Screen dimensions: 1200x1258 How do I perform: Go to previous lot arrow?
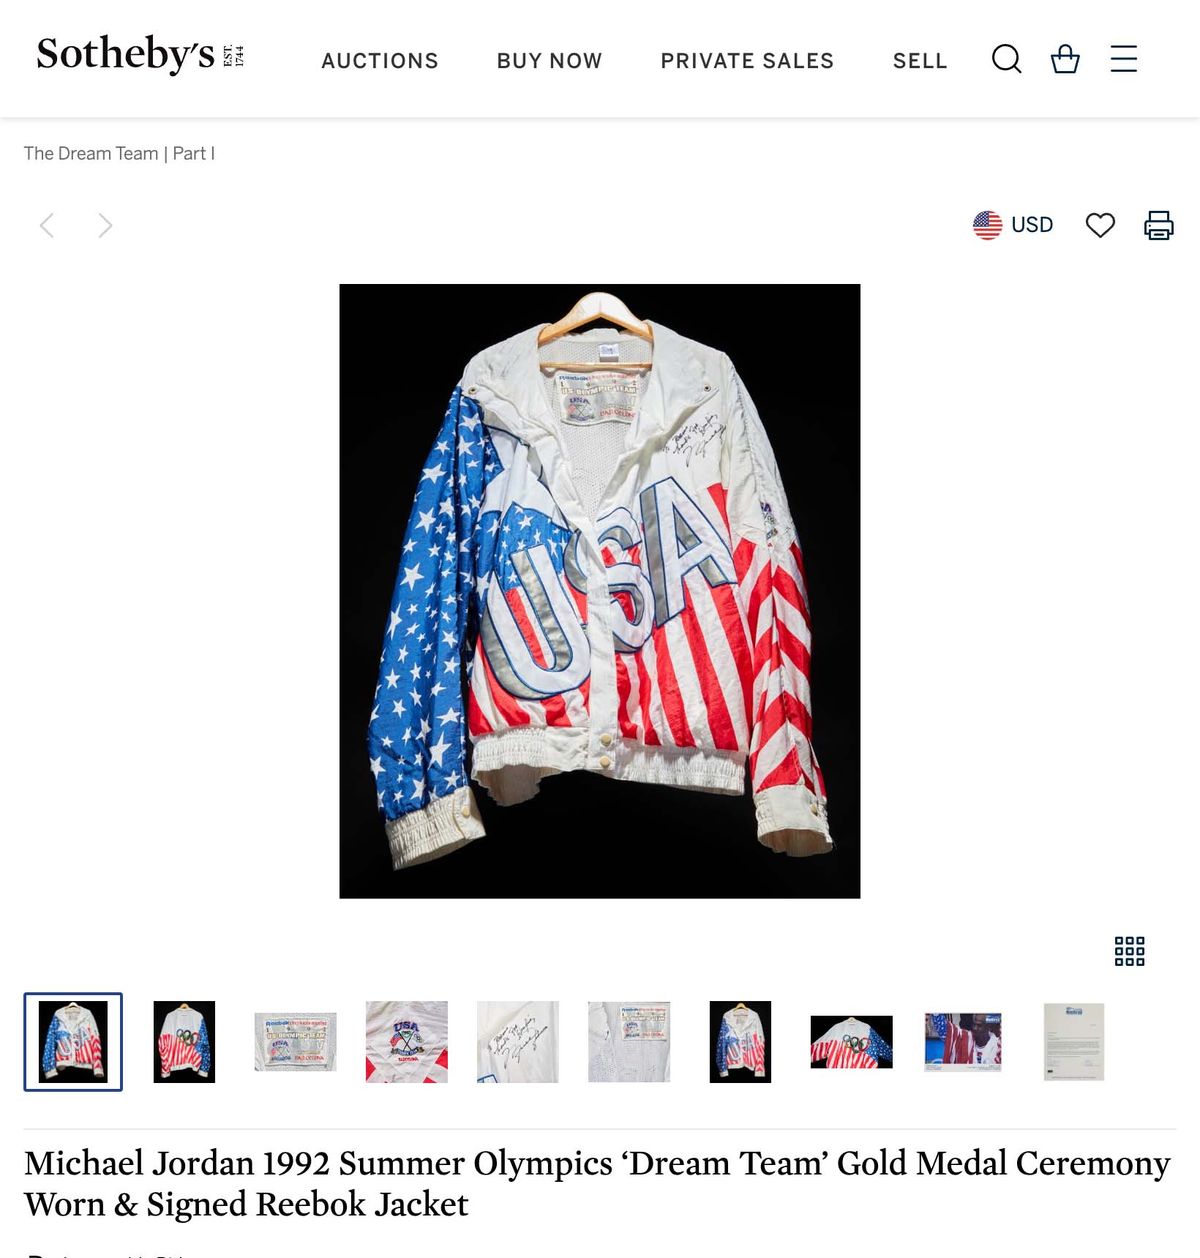coord(46,225)
